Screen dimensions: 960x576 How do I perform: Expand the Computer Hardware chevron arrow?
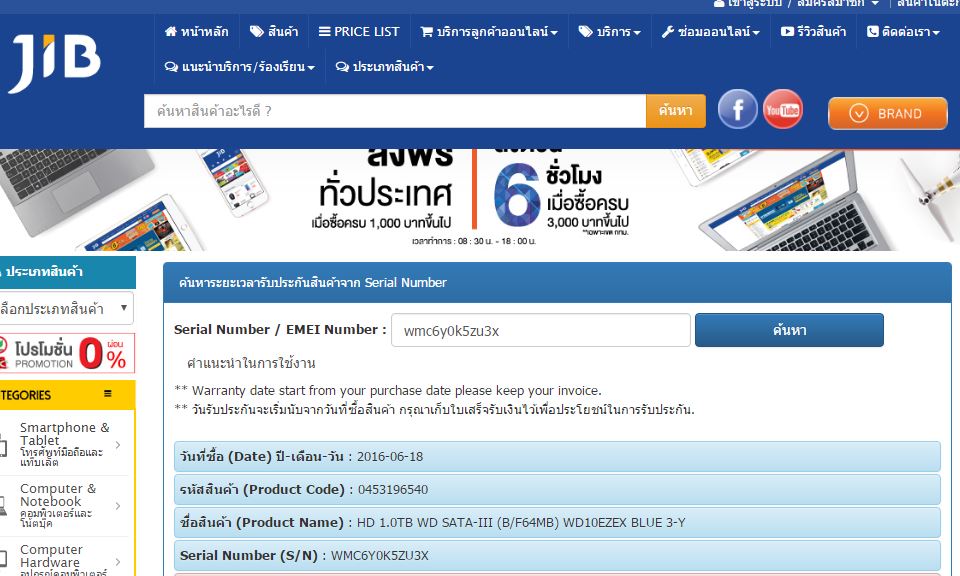pos(118,562)
